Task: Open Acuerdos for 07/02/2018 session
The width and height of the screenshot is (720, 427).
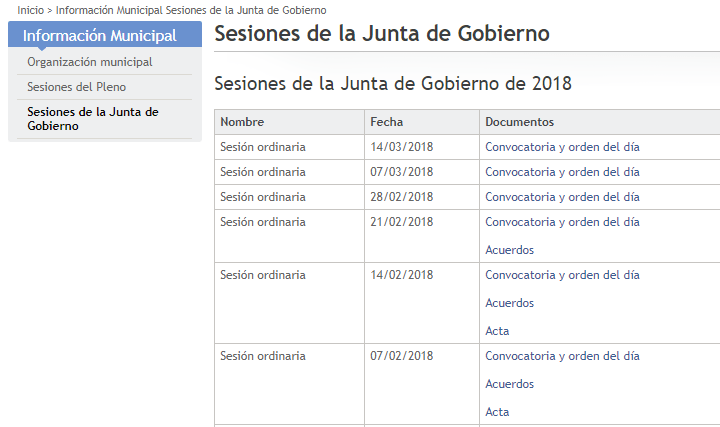Action: 509,384
